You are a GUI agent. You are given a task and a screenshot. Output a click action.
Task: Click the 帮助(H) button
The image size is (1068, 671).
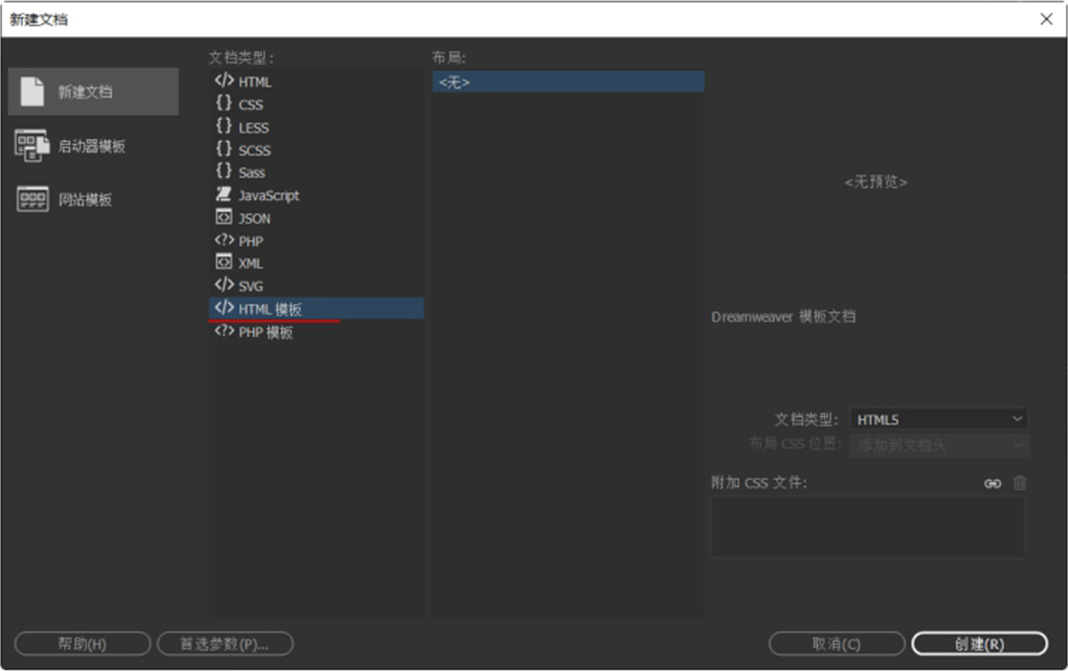[82, 644]
